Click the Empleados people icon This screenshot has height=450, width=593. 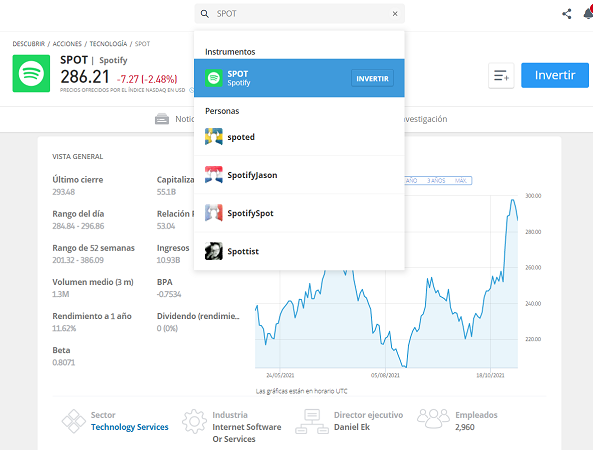pos(433,419)
